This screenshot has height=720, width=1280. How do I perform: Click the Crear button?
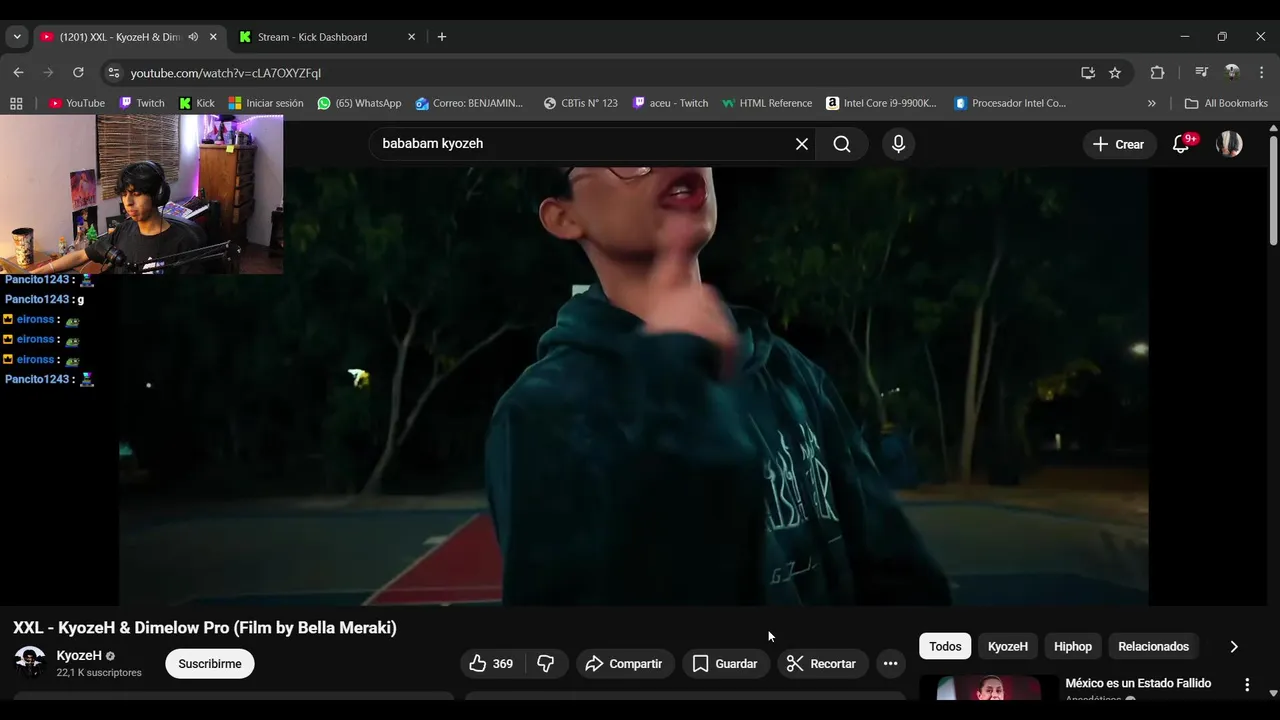point(1119,144)
